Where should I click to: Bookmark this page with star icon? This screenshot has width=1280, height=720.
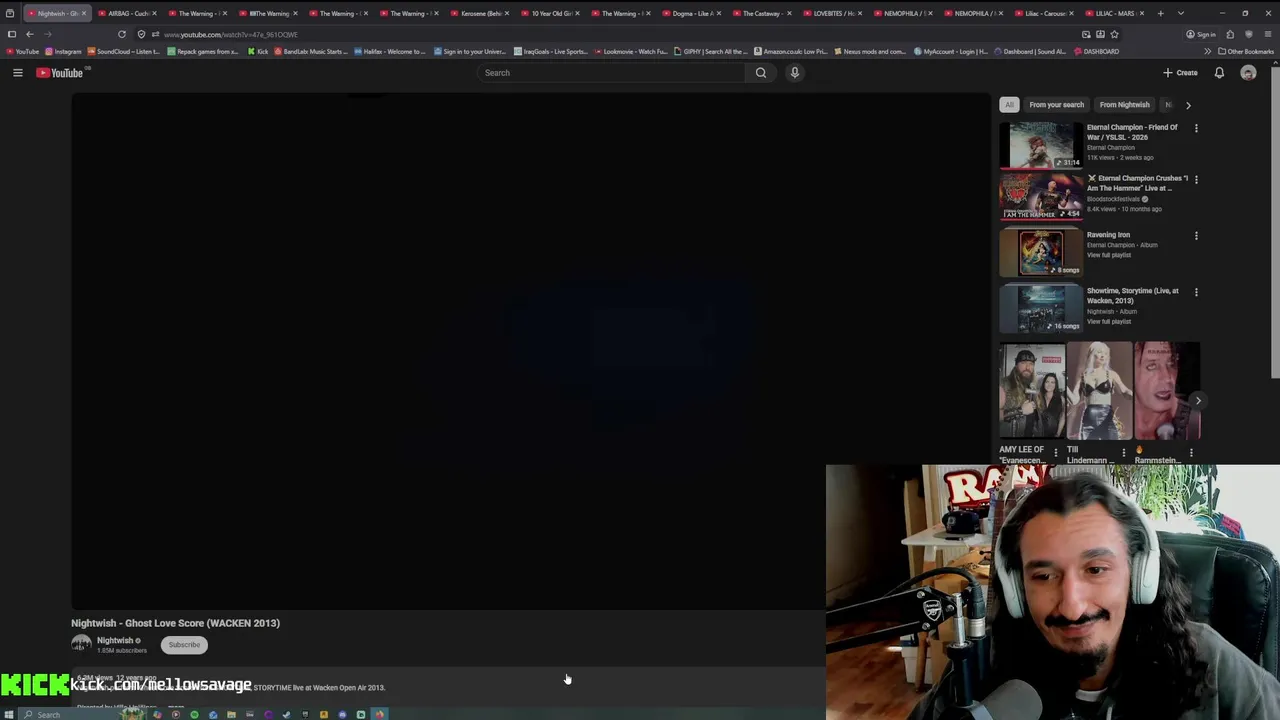pyautogui.click(x=1114, y=34)
